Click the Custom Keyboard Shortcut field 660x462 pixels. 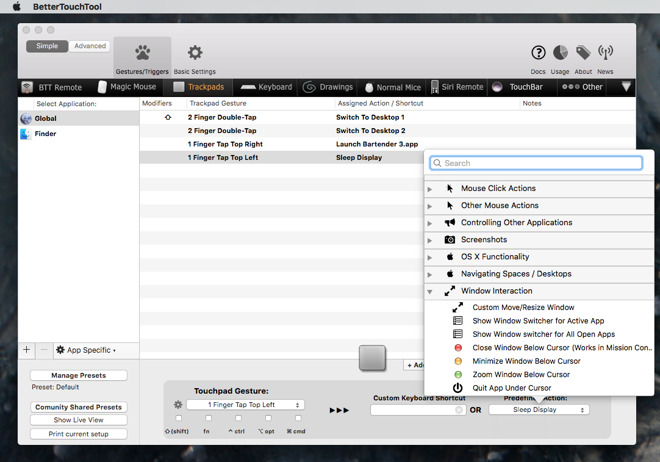coord(418,410)
